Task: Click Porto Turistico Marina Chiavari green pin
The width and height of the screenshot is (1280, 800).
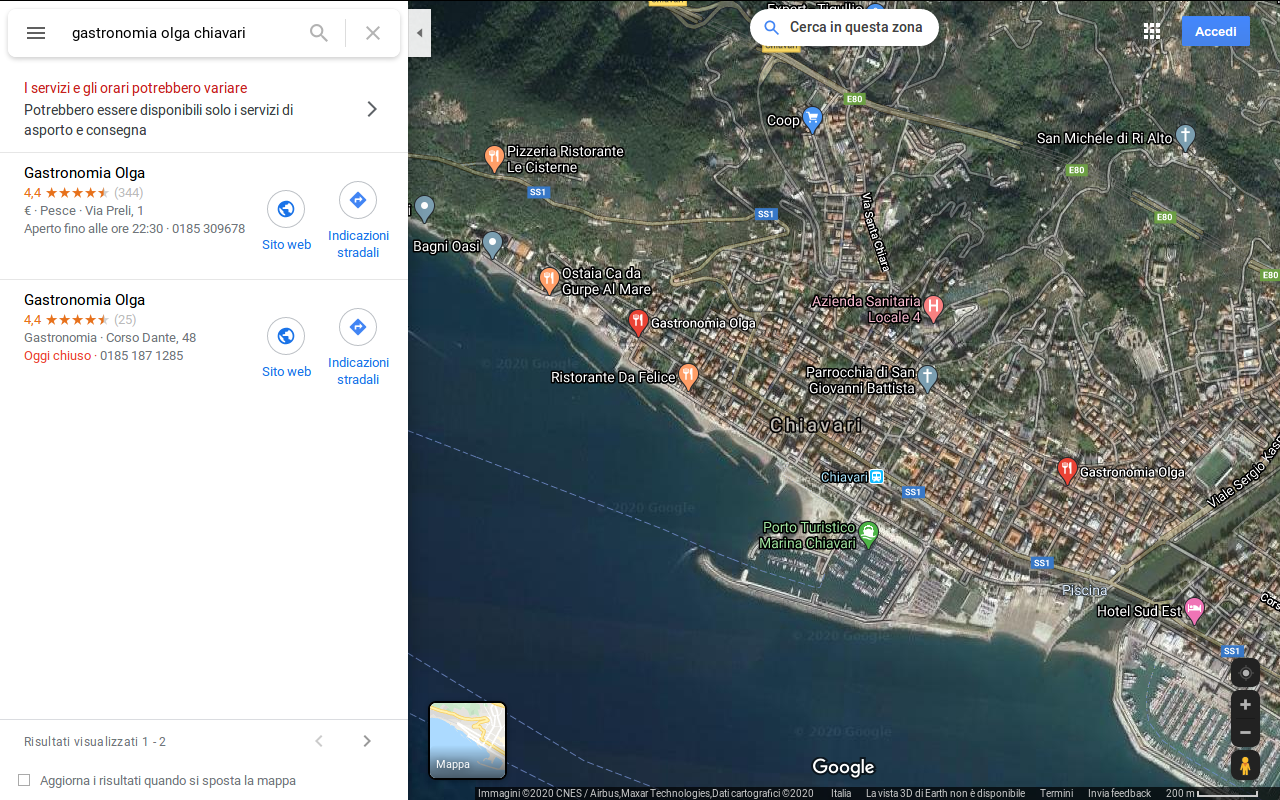Action: [x=868, y=534]
